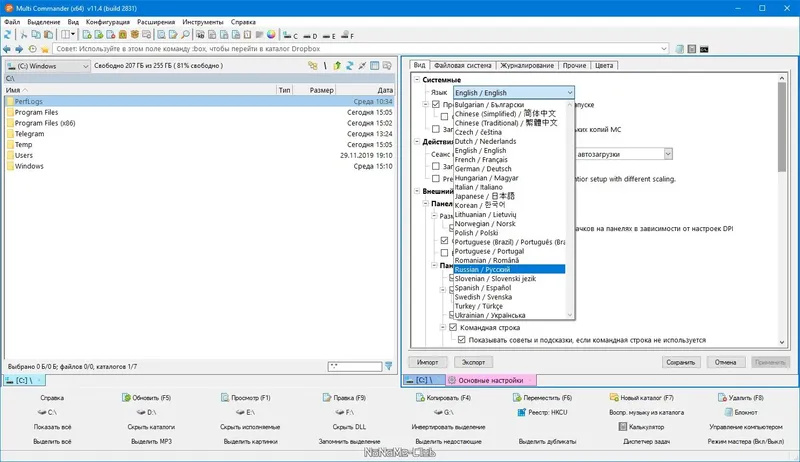800x462 pixels.
Task: Select the Основные настройки bottom tab
Action: click(491, 380)
